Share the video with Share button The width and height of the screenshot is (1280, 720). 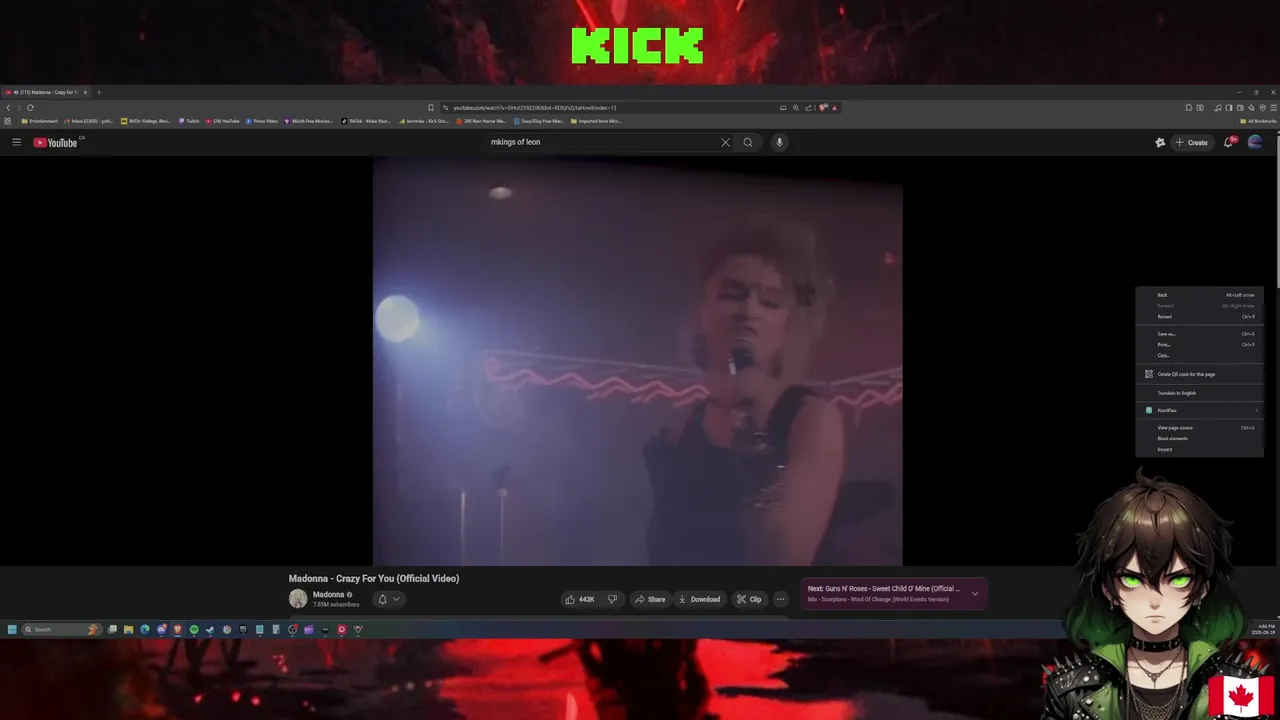tap(650, 599)
